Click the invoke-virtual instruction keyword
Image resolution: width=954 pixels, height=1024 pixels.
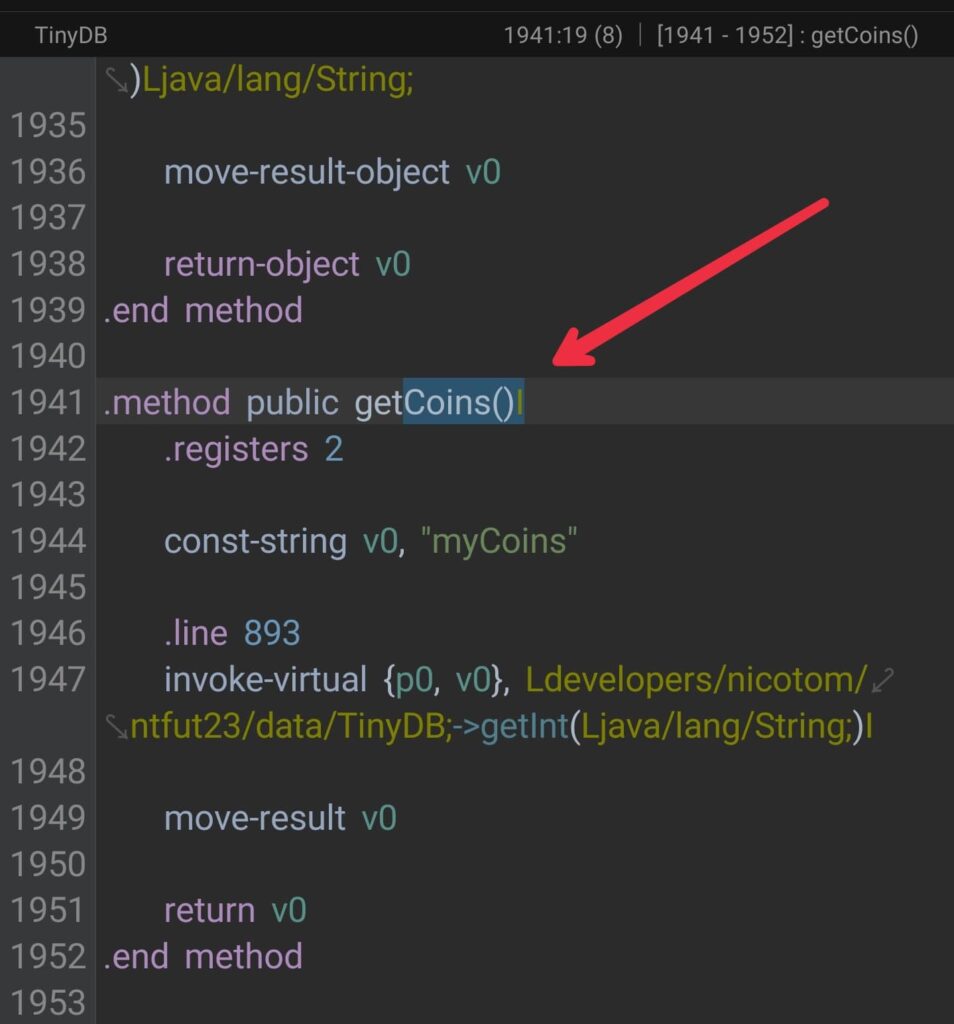[x=265, y=680]
